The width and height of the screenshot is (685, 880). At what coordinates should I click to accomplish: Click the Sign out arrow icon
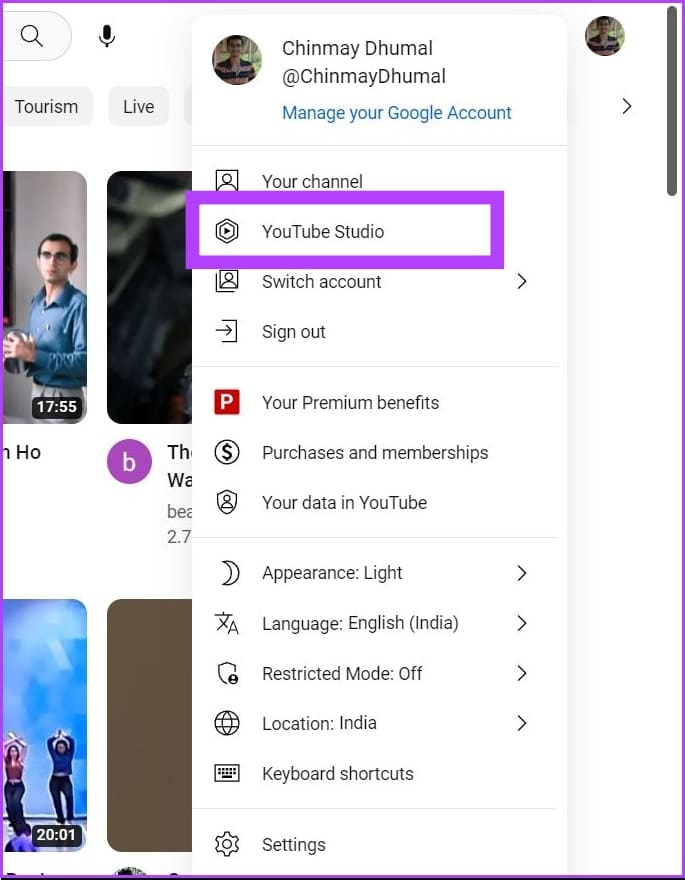(227, 331)
